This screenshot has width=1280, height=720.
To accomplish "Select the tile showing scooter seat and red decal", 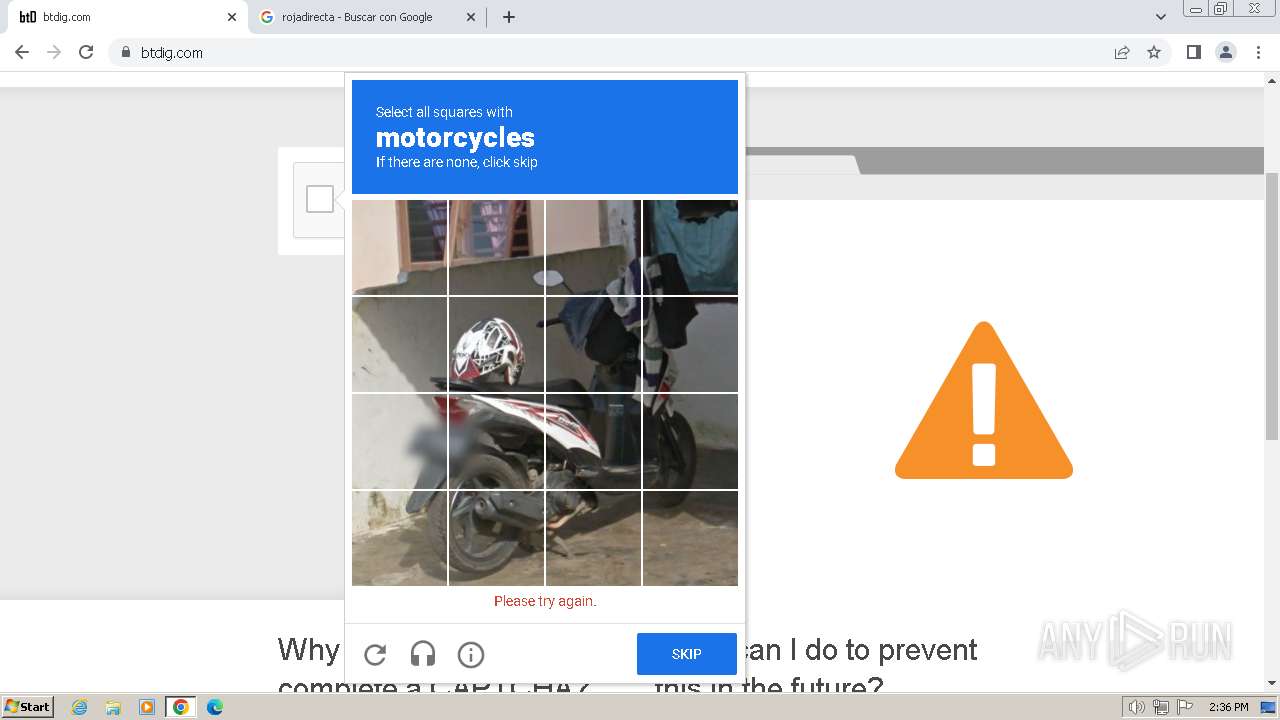I will [593, 441].
